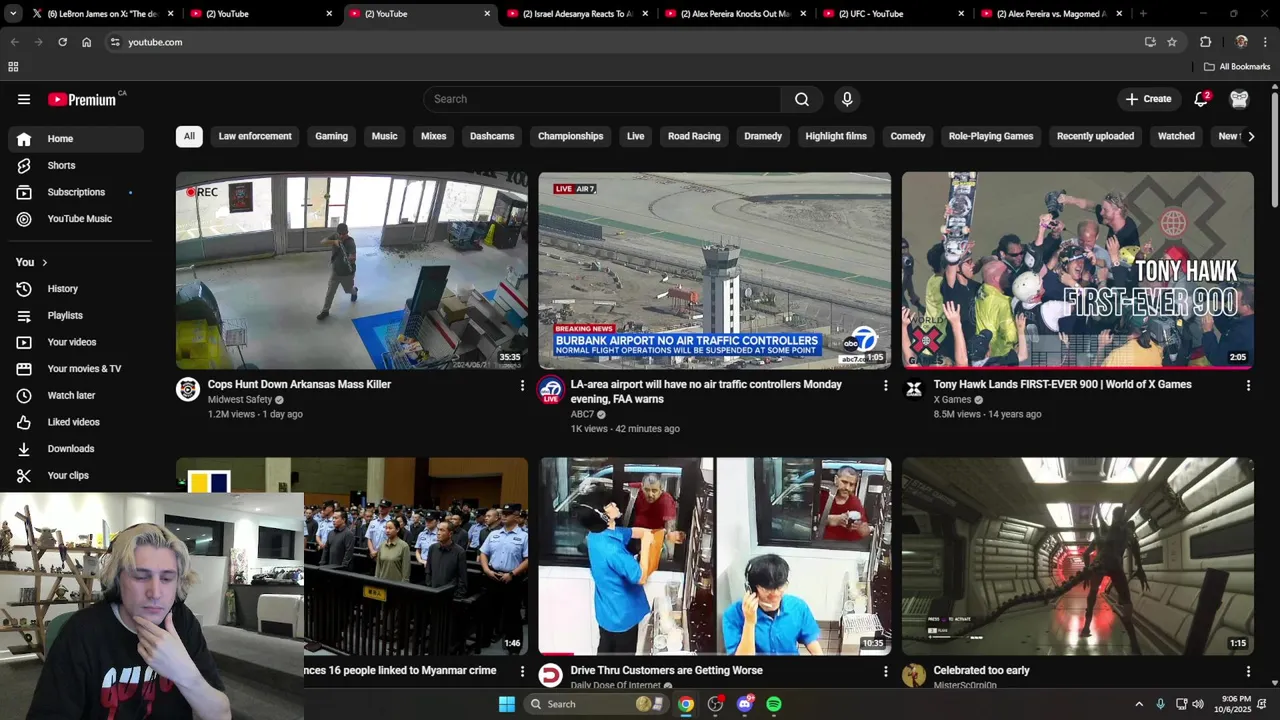Open Your clips in sidebar
Screen dimensions: 1280x720
pos(76,475)
